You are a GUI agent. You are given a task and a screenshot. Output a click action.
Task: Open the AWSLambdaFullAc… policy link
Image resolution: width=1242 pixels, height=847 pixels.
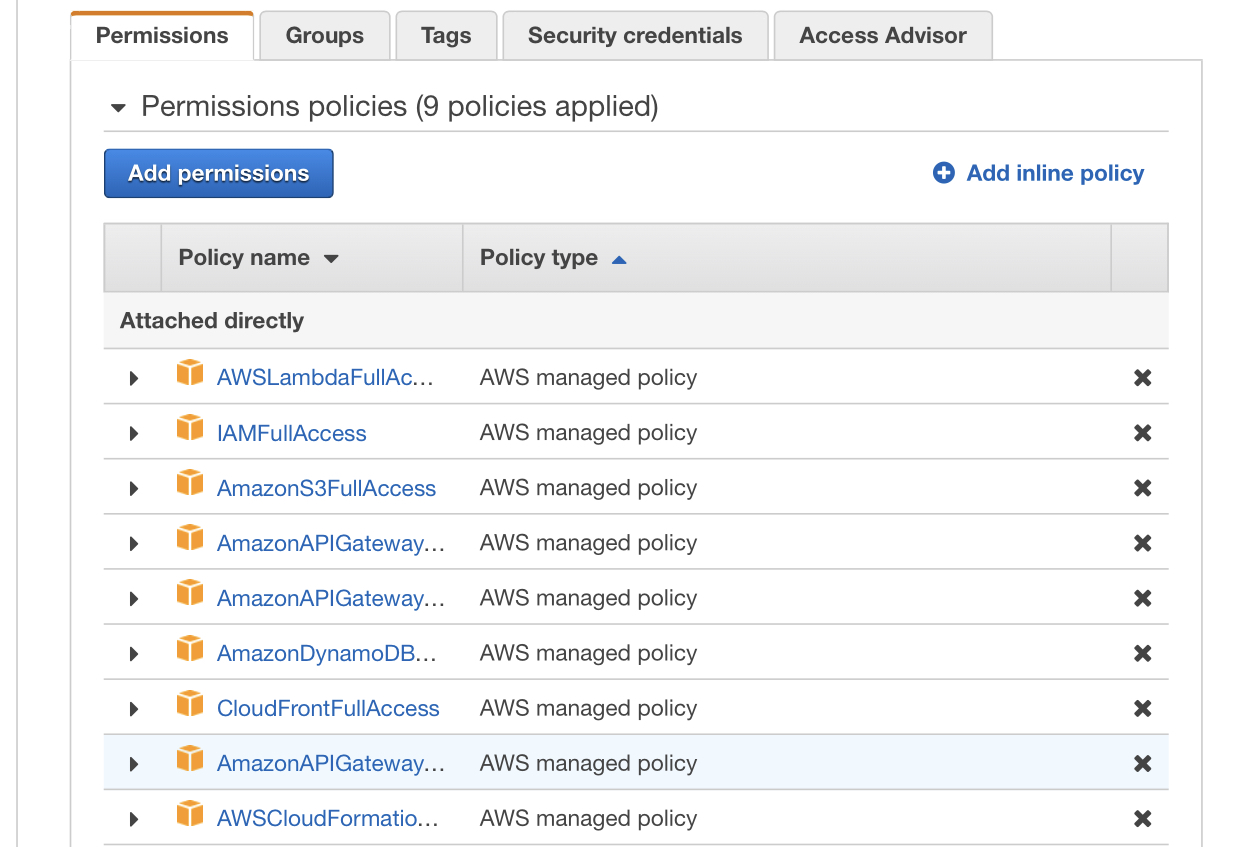(x=325, y=378)
